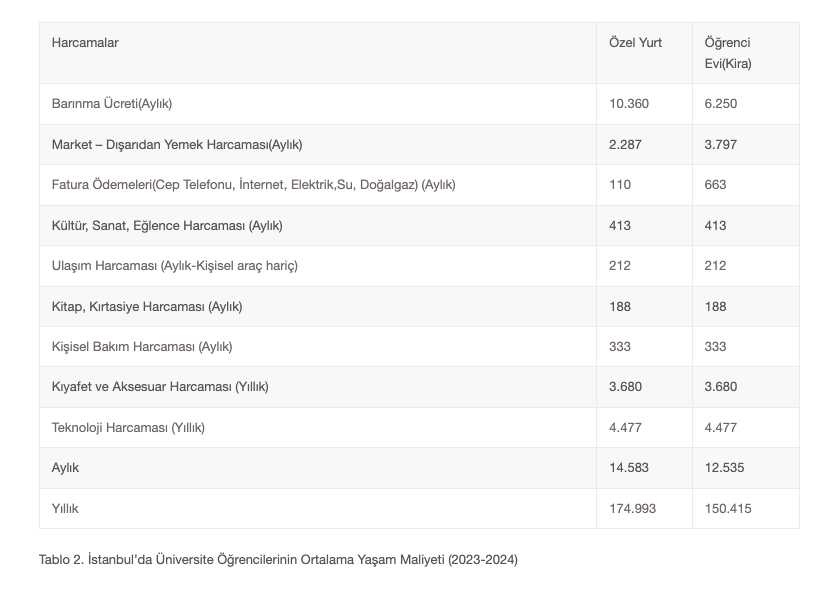Click the 110 bill payment value
Image resolution: width=833 pixels, height=597 pixels.
coord(619,185)
